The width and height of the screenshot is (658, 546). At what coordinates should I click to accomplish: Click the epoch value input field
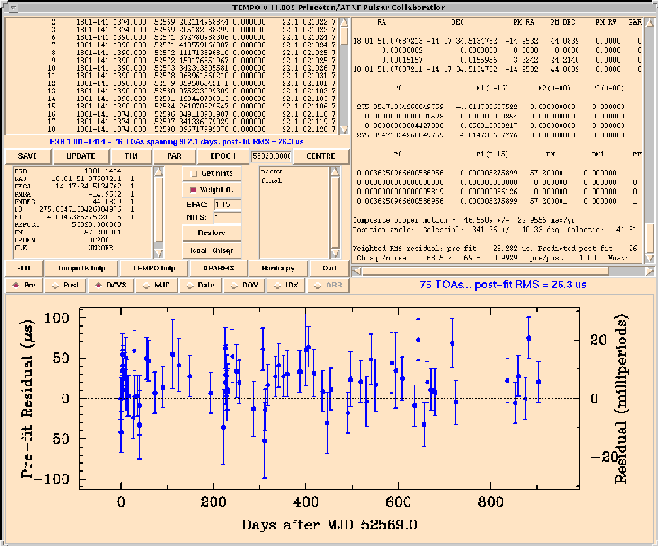click(x=271, y=156)
